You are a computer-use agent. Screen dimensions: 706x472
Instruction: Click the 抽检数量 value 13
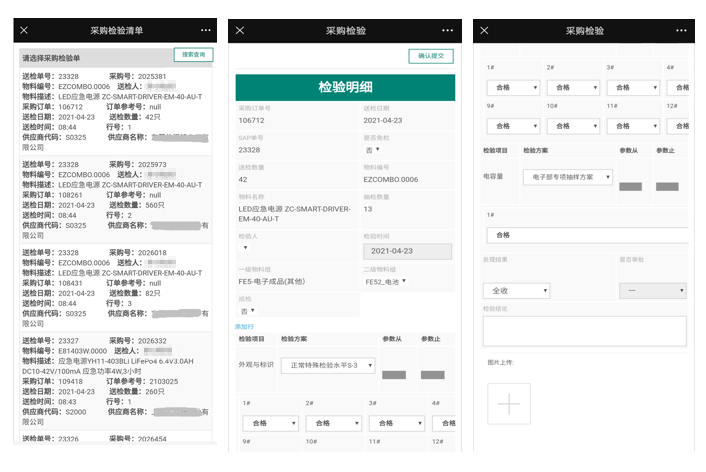[368, 209]
